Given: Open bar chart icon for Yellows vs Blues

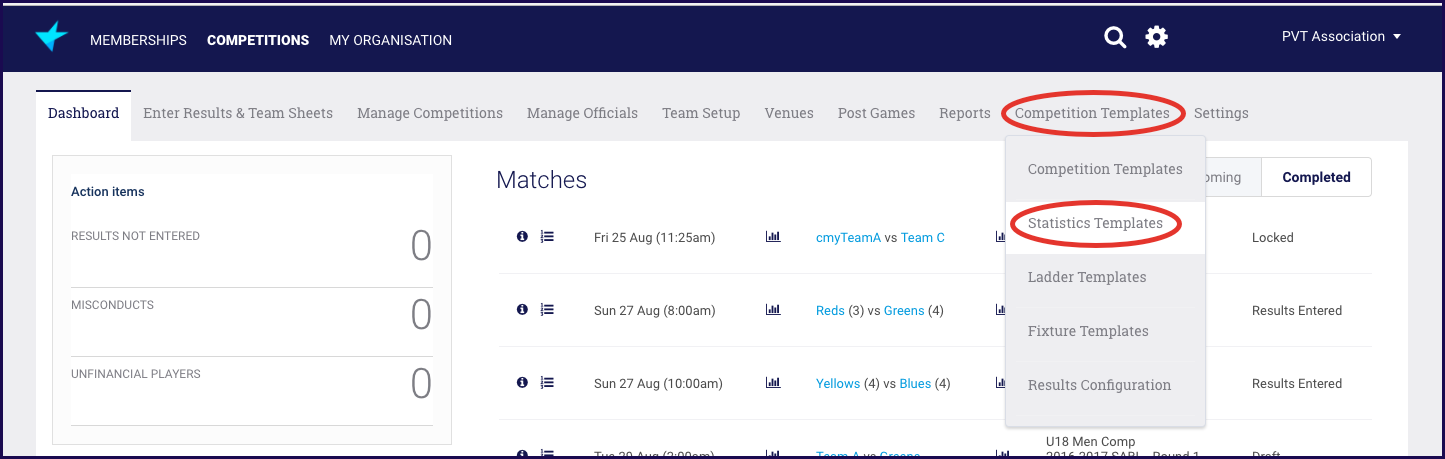Looking at the screenshot, I should pyautogui.click(x=772, y=383).
